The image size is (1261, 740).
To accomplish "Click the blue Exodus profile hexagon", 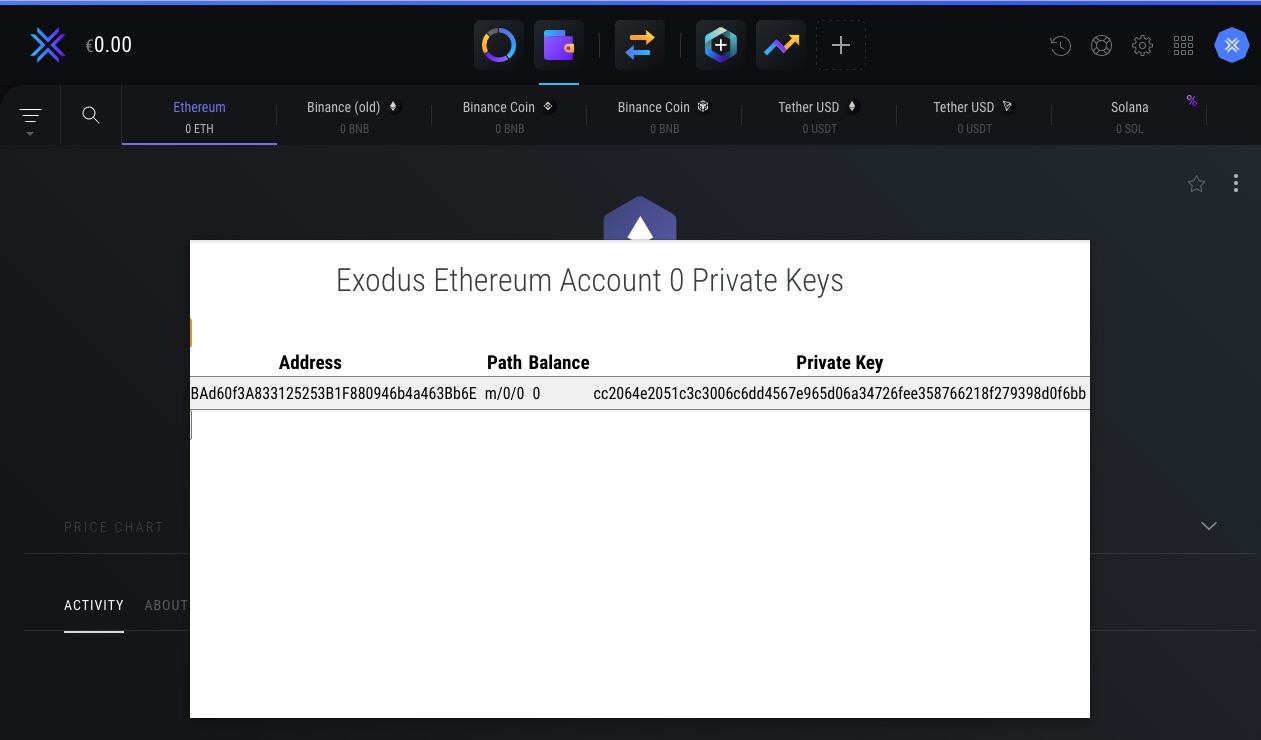I will pyautogui.click(x=1231, y=45).
